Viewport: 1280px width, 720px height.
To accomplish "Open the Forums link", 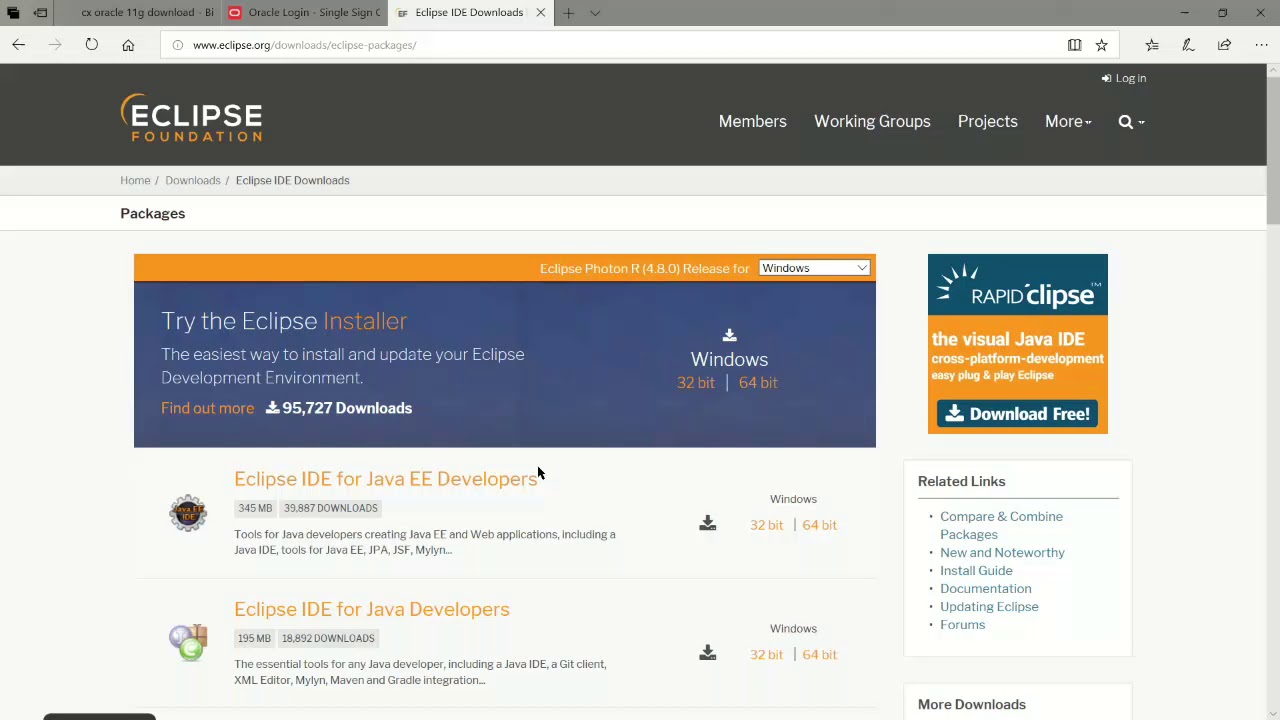I will point(962,625).
